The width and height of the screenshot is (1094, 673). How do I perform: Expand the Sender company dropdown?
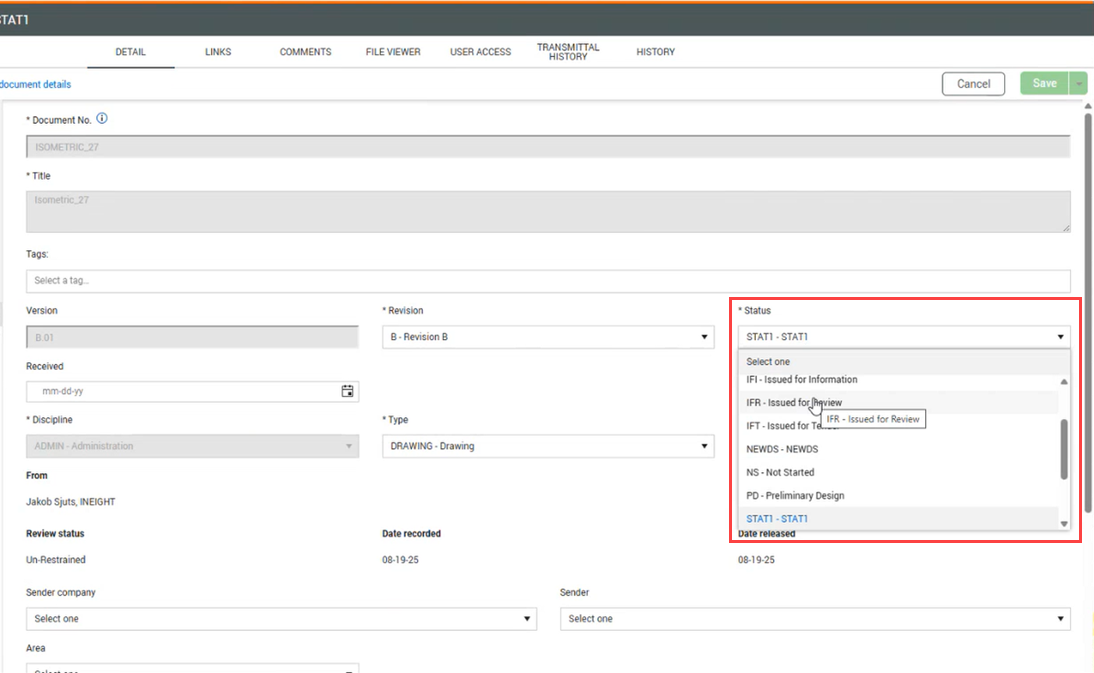(281, 619)
